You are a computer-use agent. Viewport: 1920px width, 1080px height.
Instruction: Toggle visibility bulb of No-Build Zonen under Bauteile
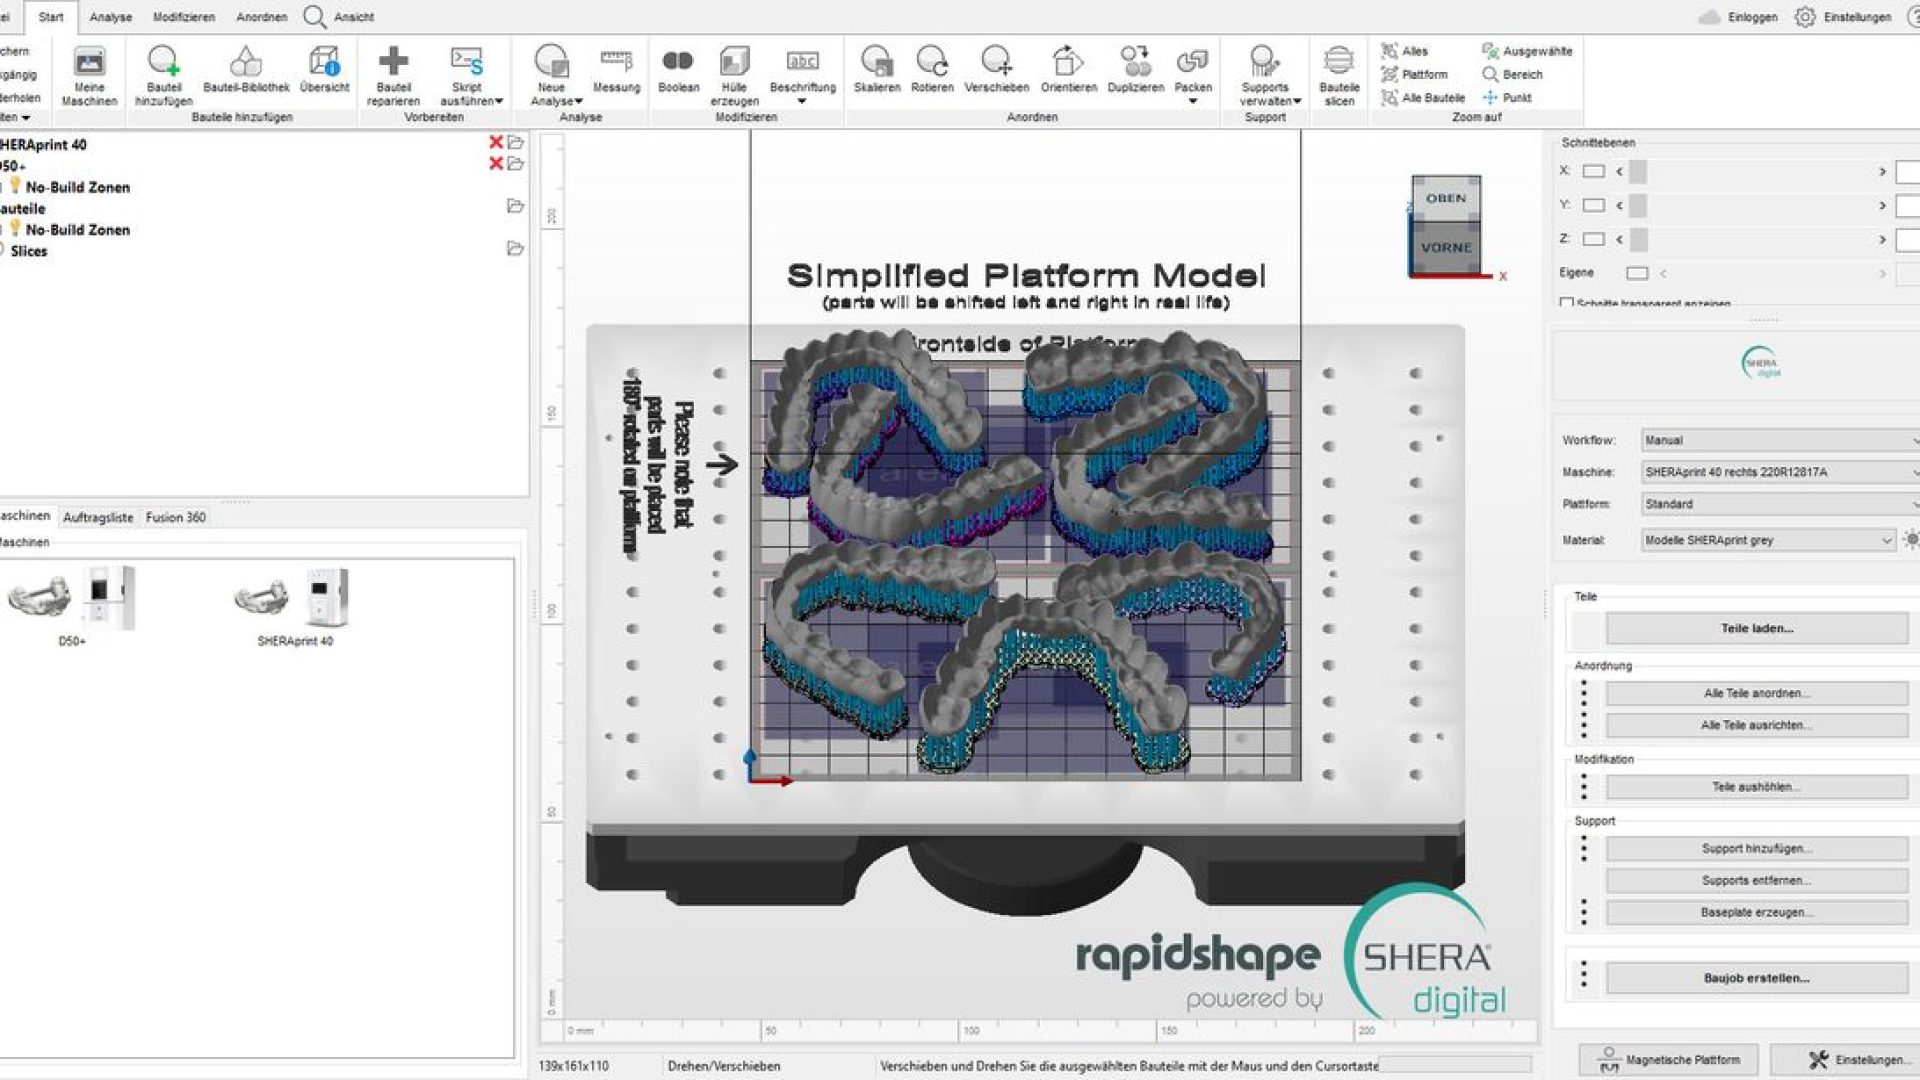point(15,229)
